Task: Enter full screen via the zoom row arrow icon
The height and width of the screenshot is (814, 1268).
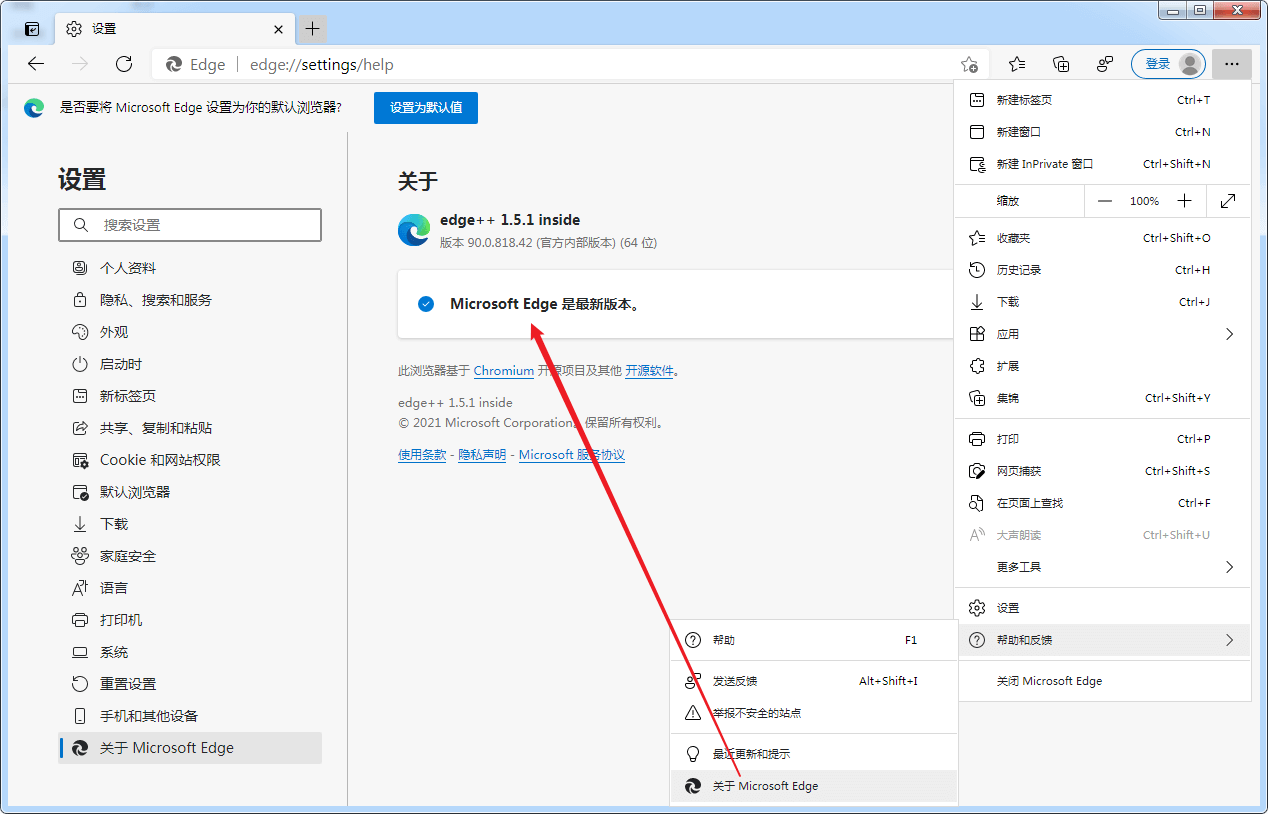Action: pos(1229,201)
